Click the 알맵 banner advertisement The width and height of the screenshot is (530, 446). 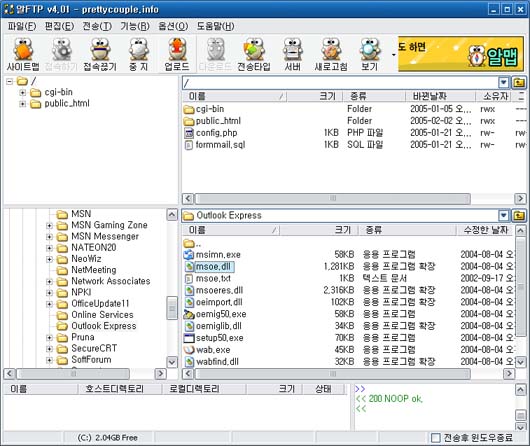pos(461,54)
